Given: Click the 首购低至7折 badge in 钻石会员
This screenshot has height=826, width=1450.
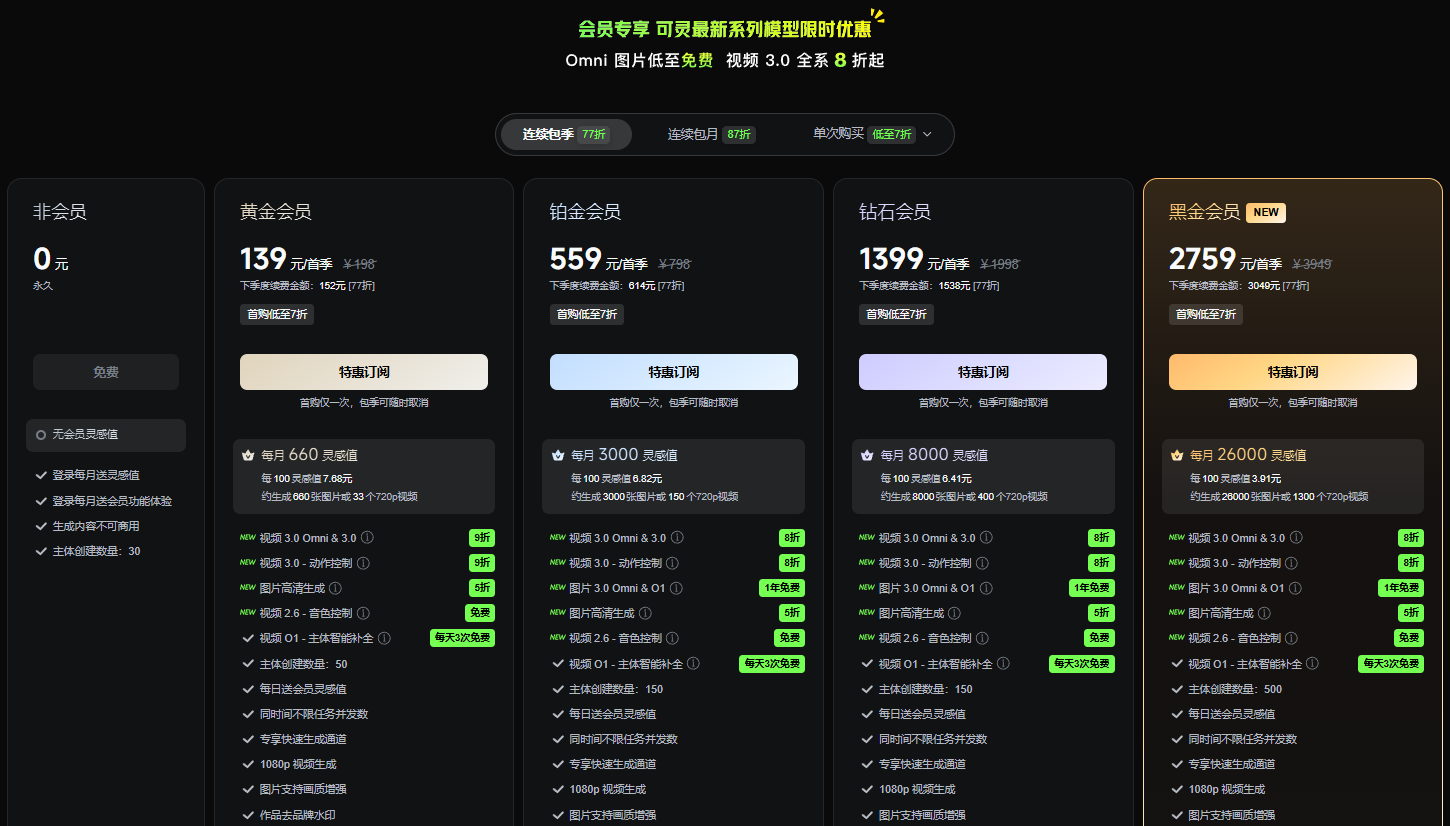Looking at the screenshot, I should [x=895, y=313].
